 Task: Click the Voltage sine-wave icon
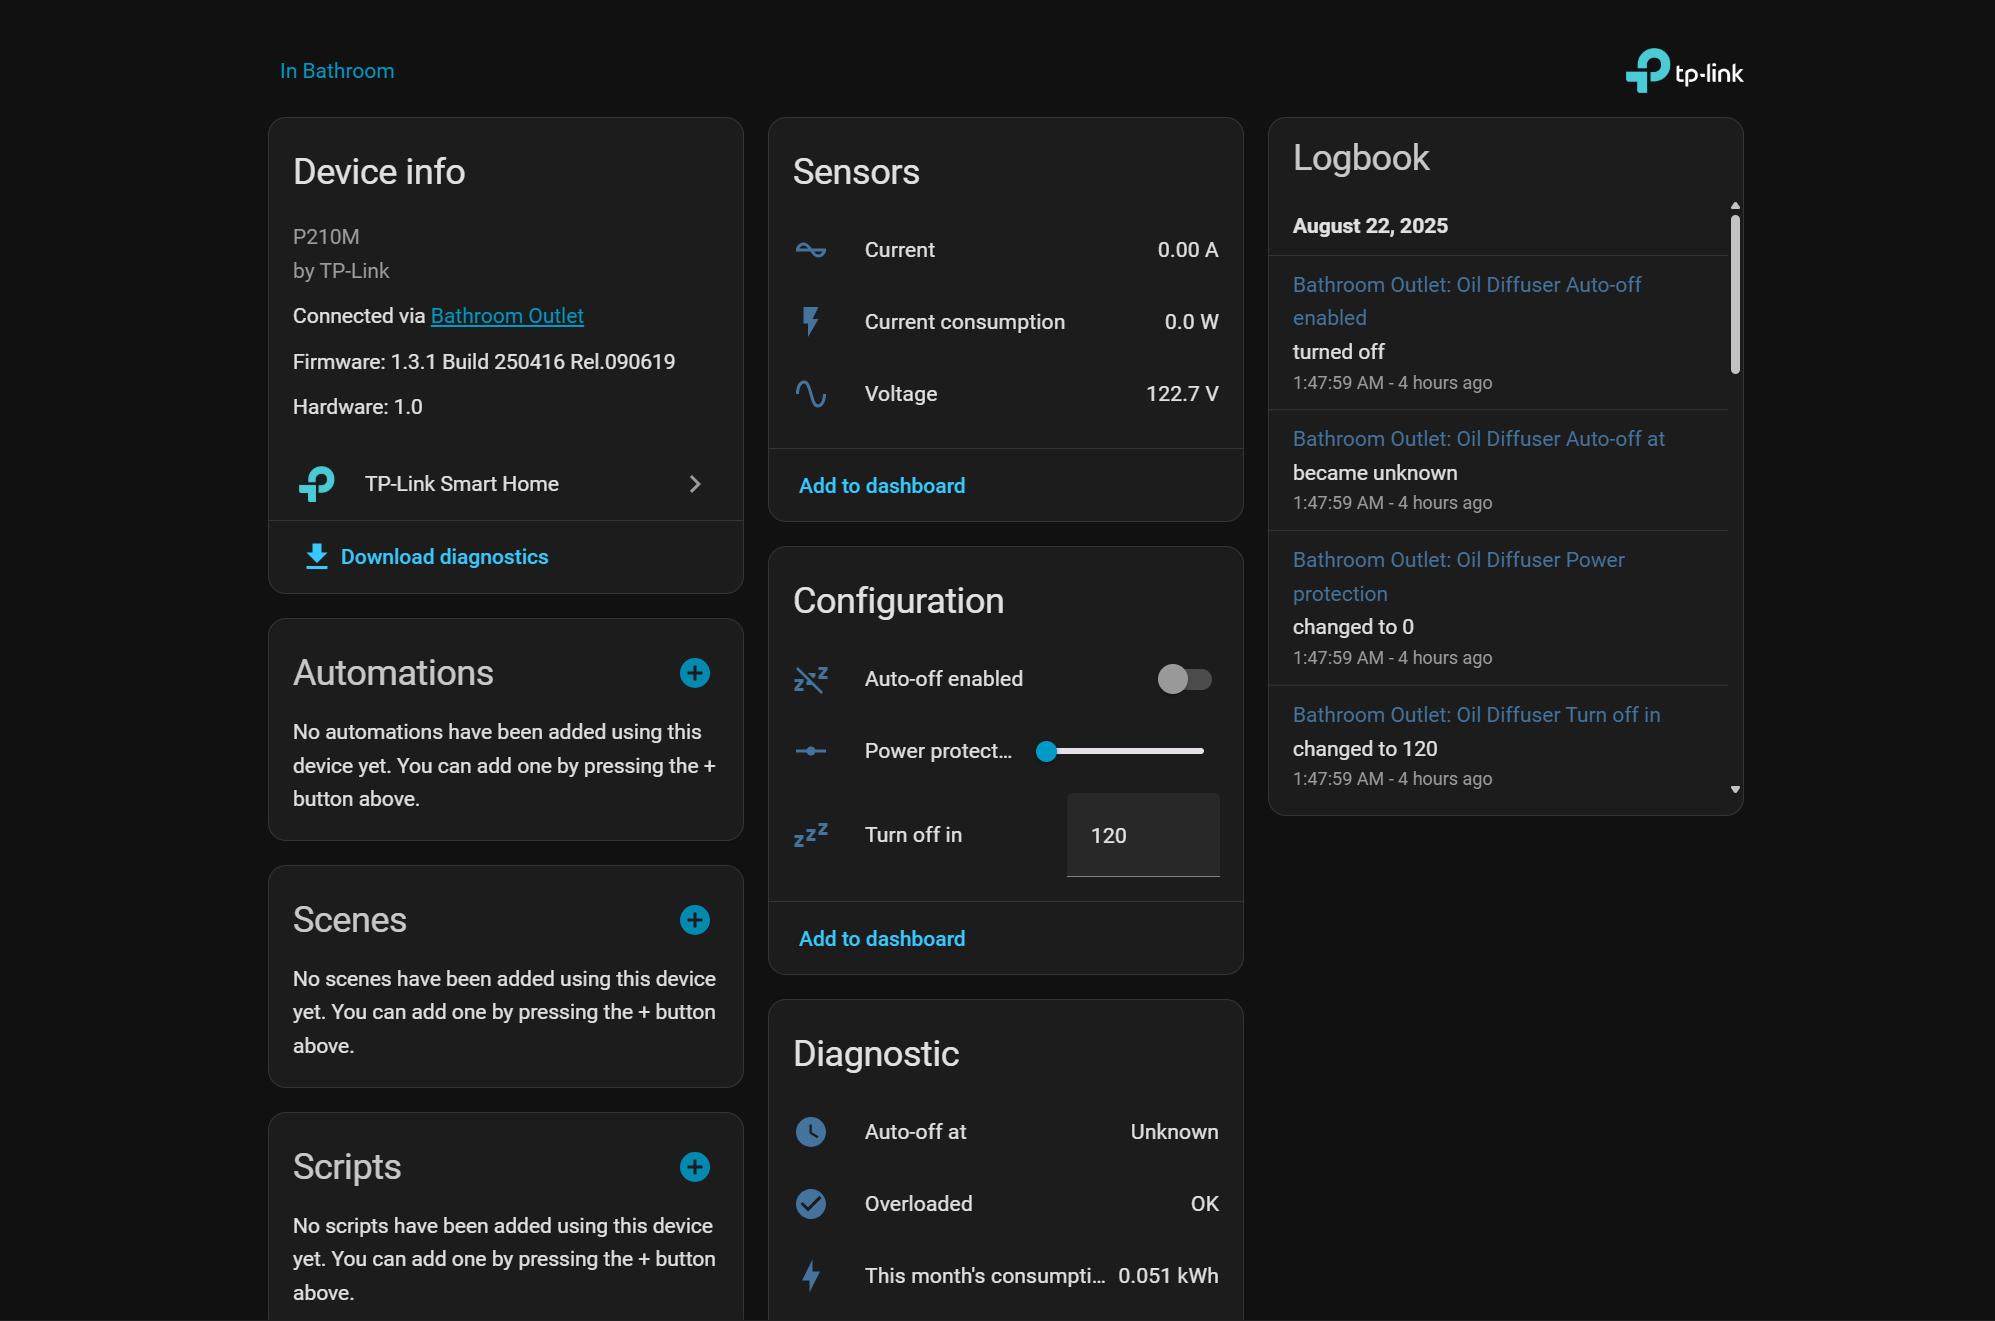811,394
